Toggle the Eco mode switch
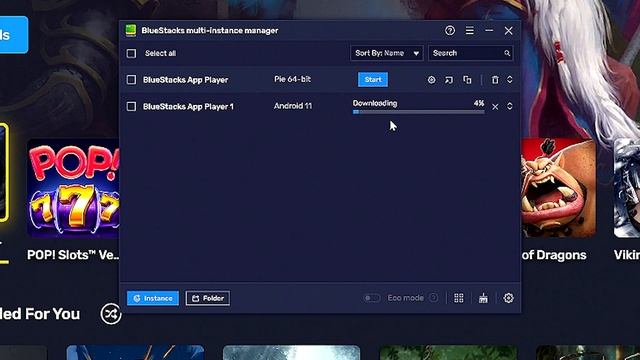 372,298
